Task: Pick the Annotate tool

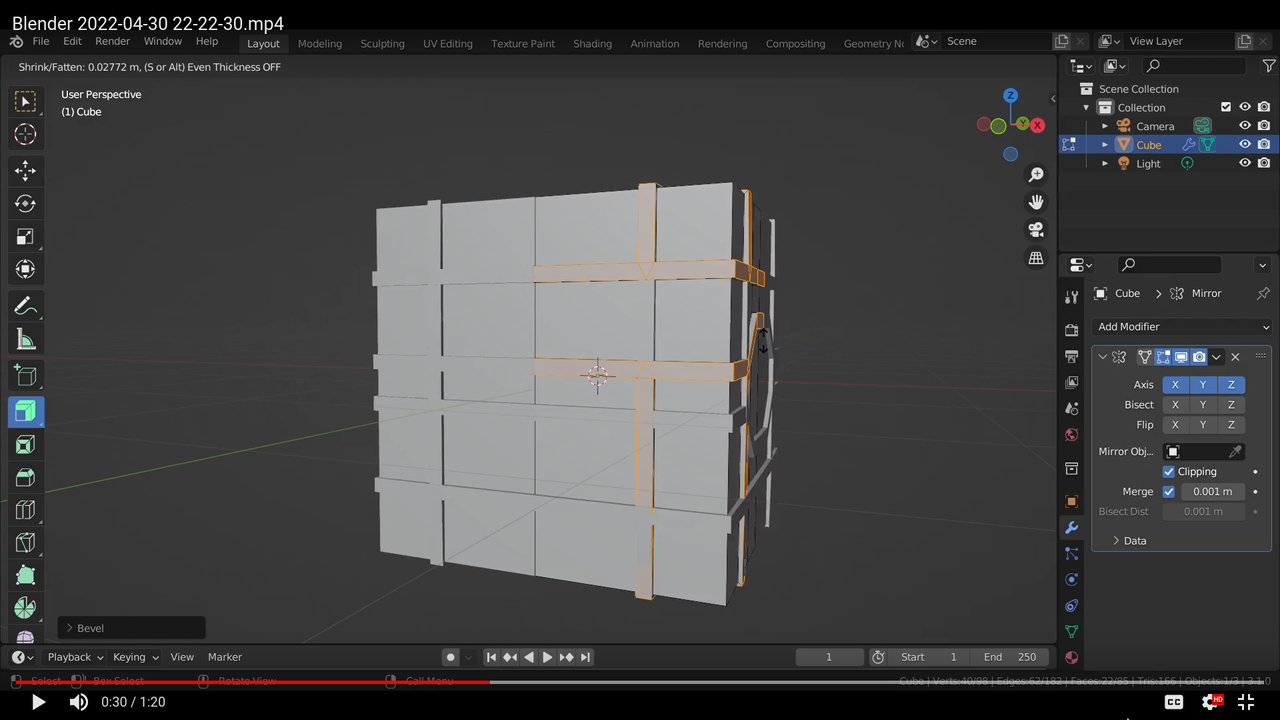Action: (x=25, y=306)
